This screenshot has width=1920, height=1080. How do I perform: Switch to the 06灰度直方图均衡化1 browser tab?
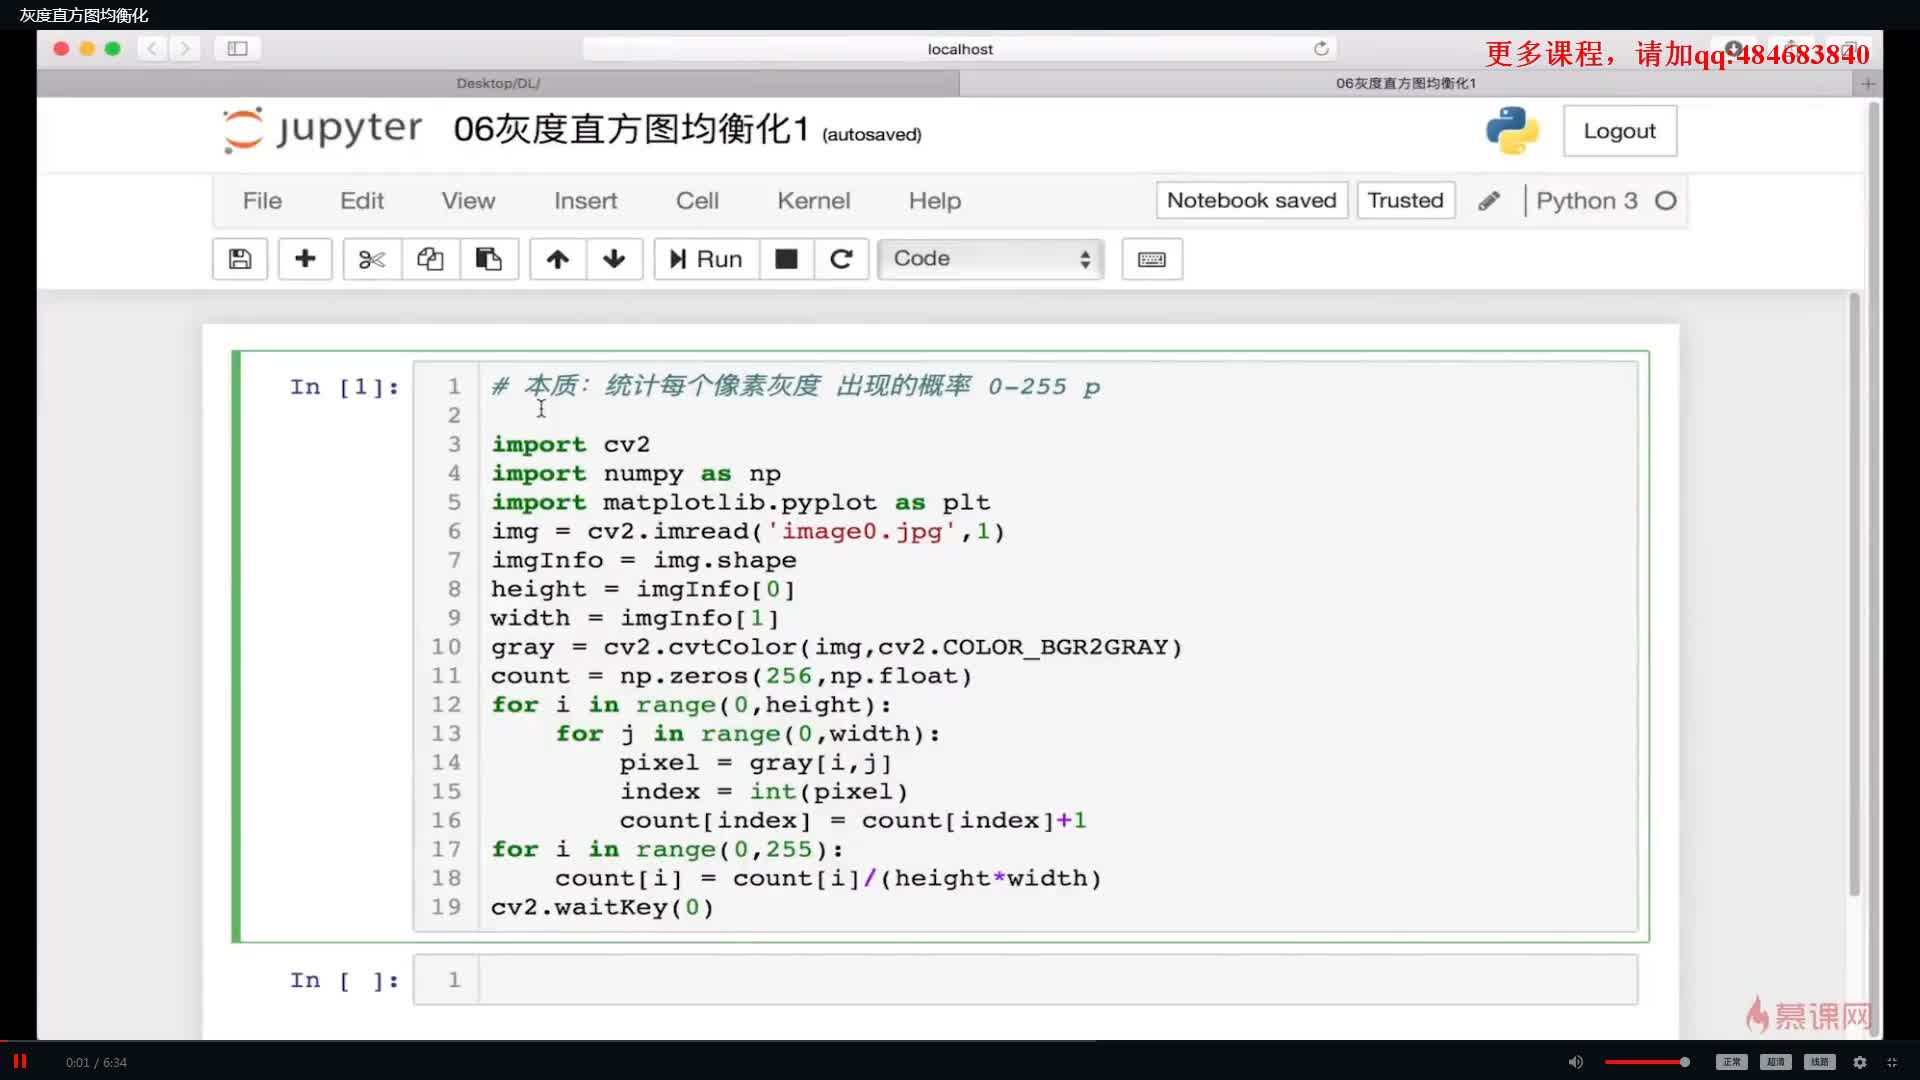(1406, 84)
